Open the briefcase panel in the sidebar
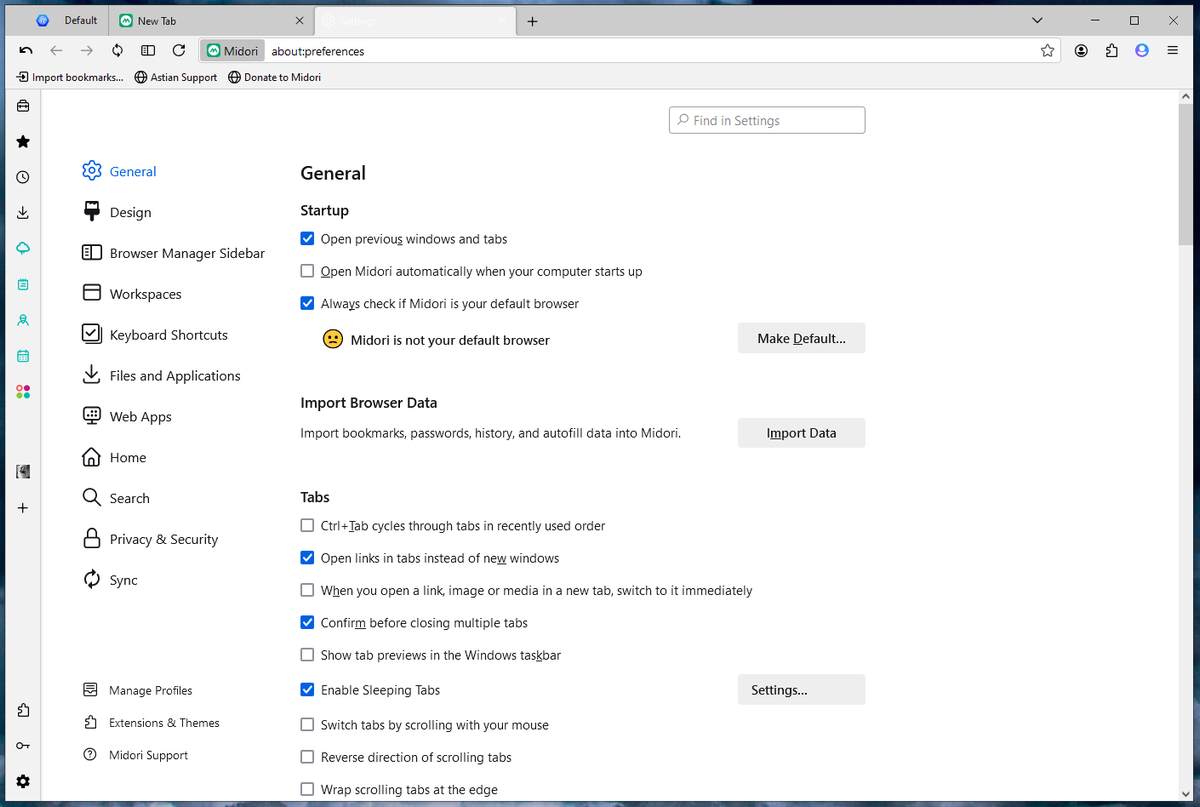This screenshot has height=807, width=1200. (x=23, y=106)
